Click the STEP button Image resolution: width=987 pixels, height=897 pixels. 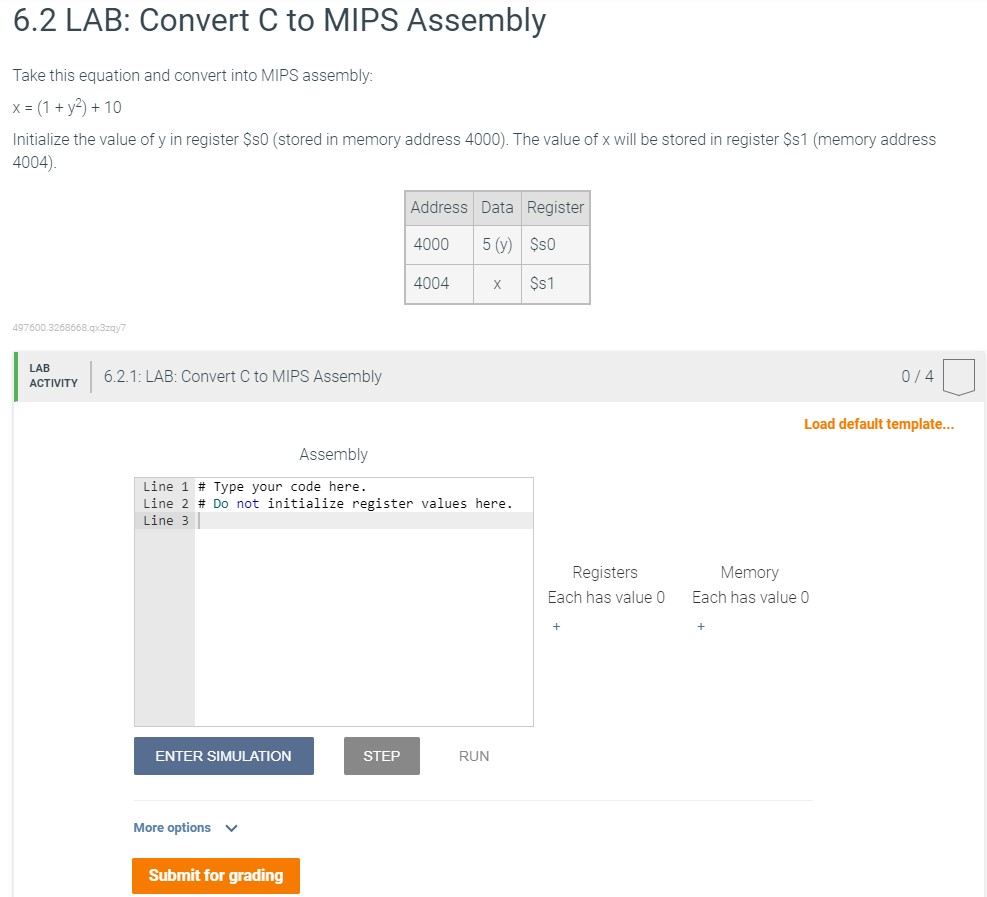click(x=381, y=755)
